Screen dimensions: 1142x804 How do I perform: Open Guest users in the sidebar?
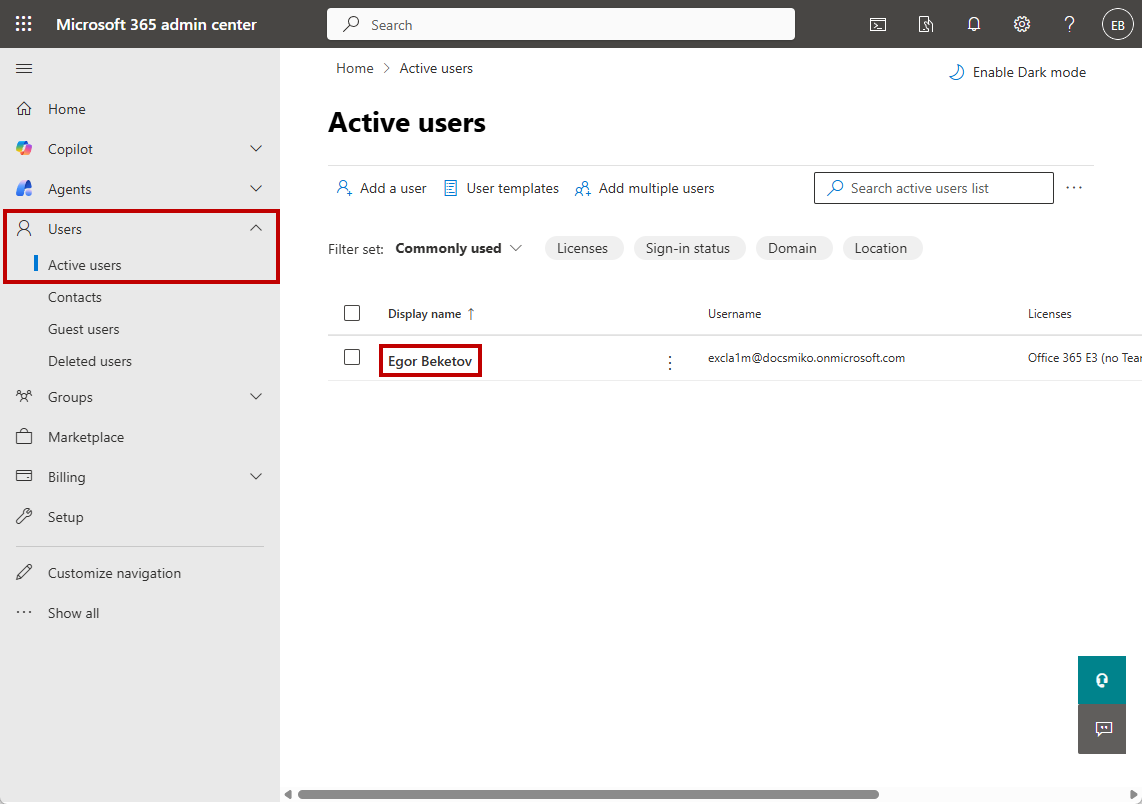click(x=83, y=329)
